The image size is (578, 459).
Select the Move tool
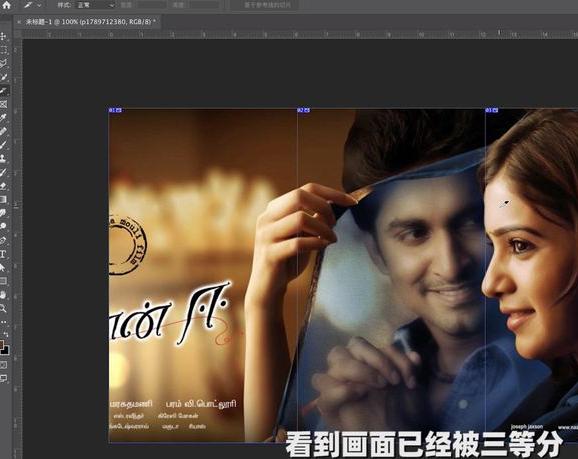pos(3,36)
